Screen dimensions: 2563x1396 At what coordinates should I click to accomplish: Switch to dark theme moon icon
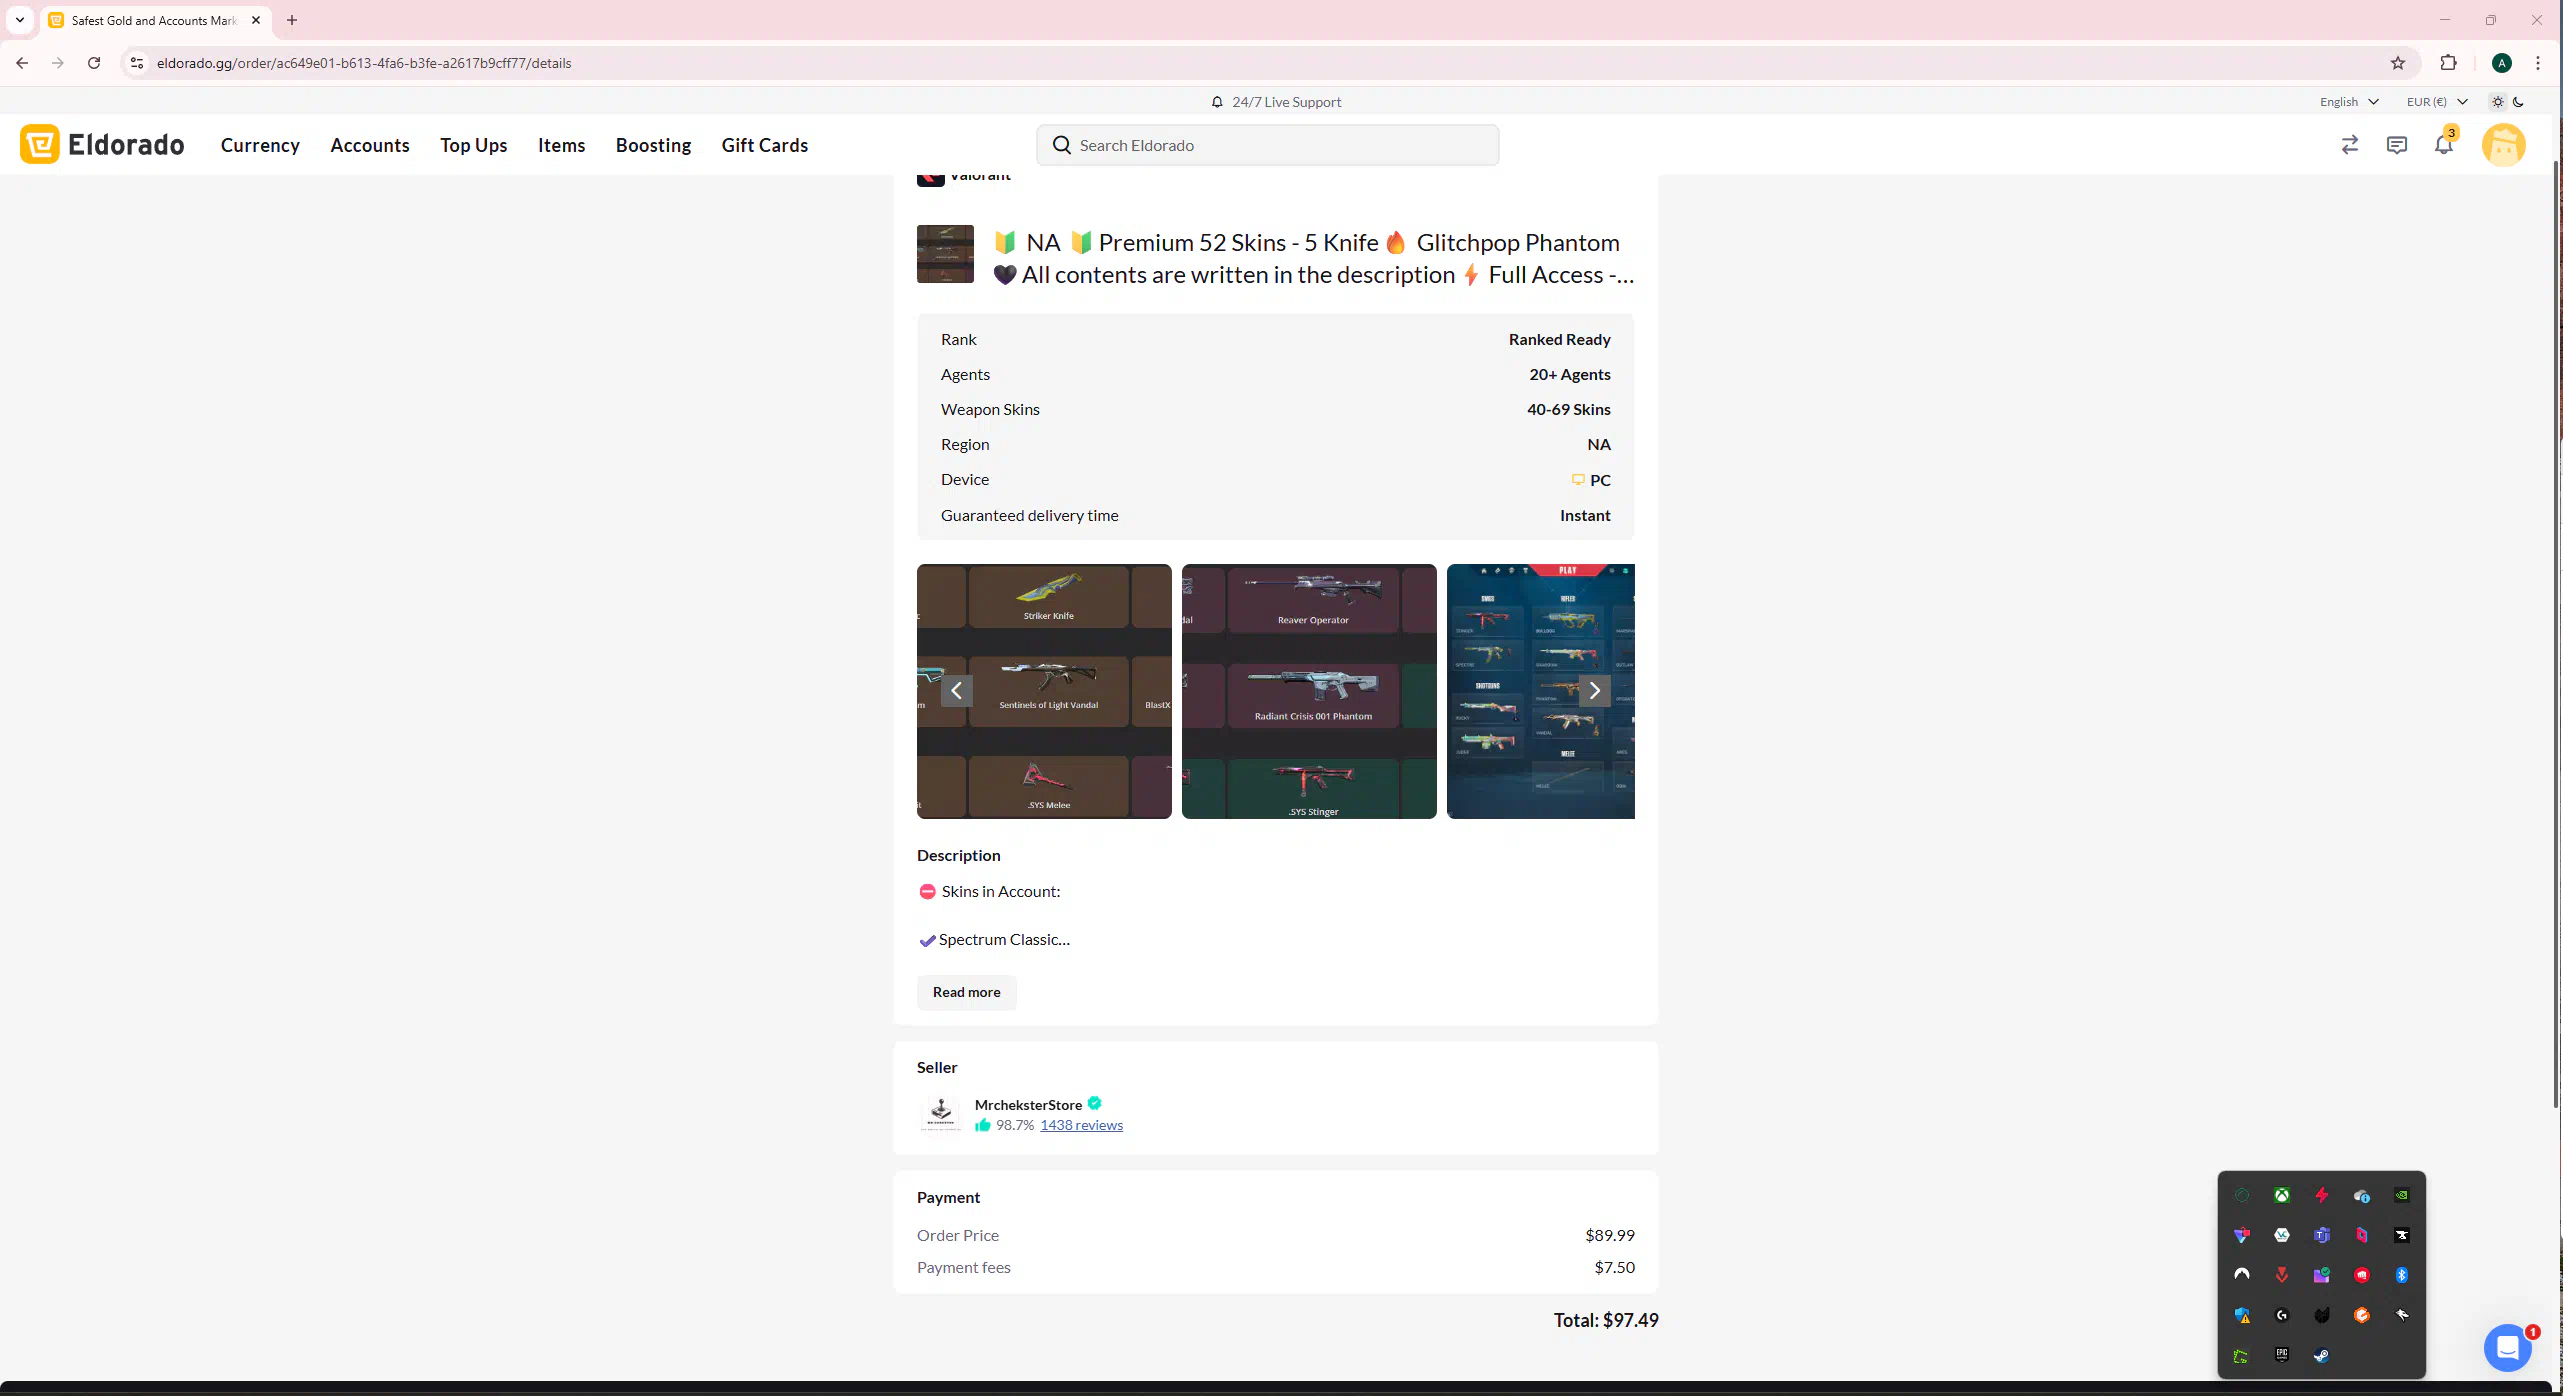2518,102
